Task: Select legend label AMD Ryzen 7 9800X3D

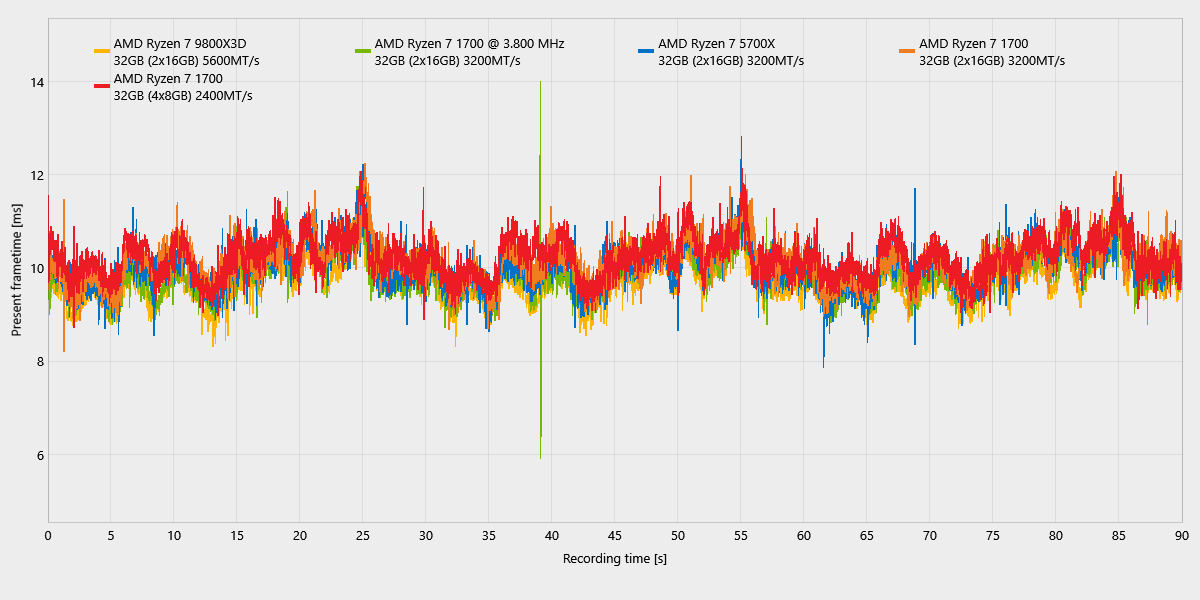Action: coord(180,43)
